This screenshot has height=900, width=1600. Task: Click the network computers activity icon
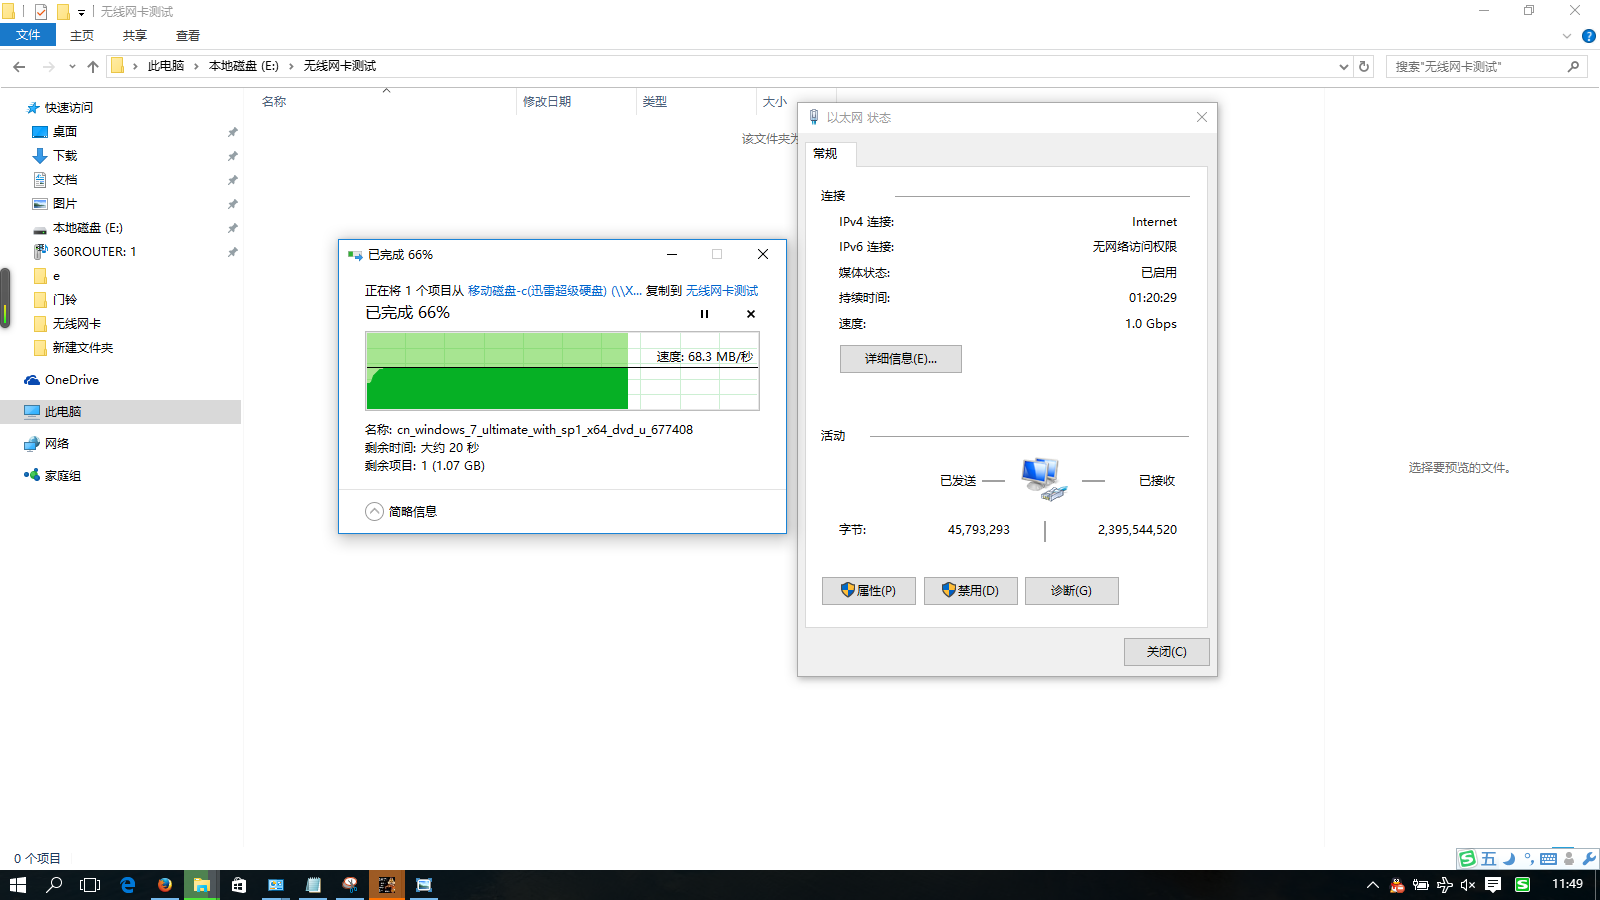(1044, 480)
